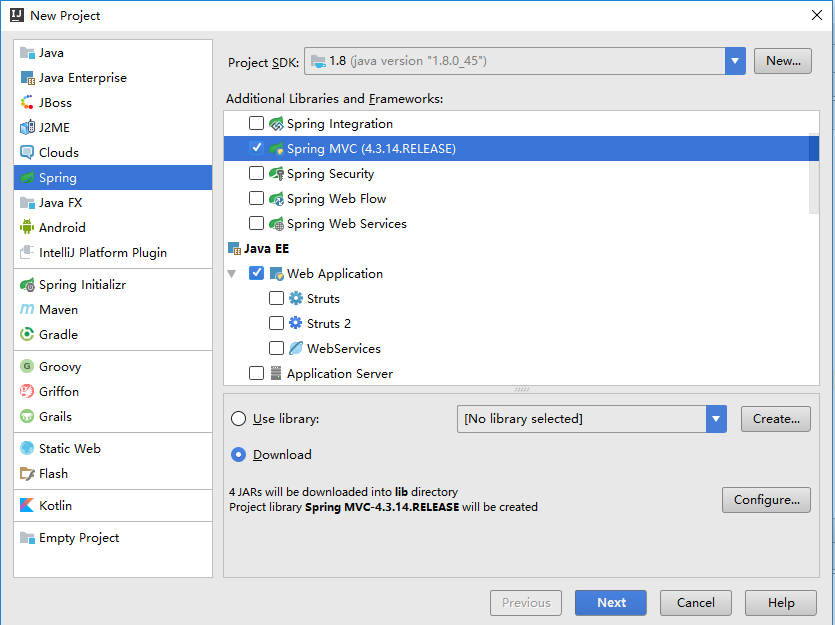Click the Spring Web Services icon

276,224
